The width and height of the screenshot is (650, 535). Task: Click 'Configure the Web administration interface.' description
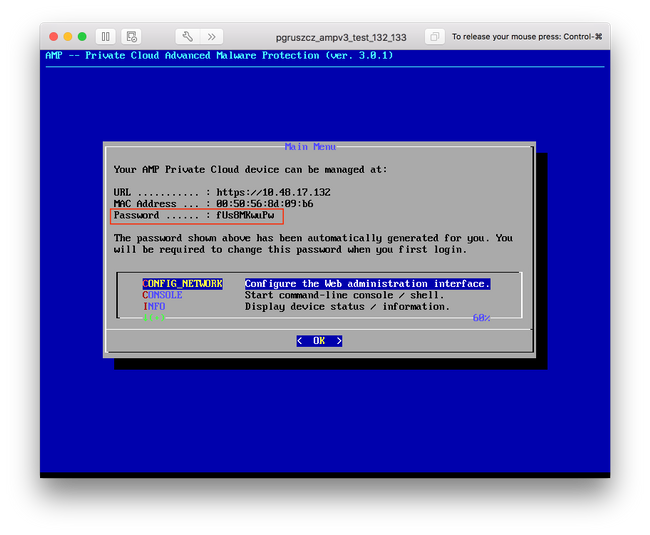tap(367, 284)
